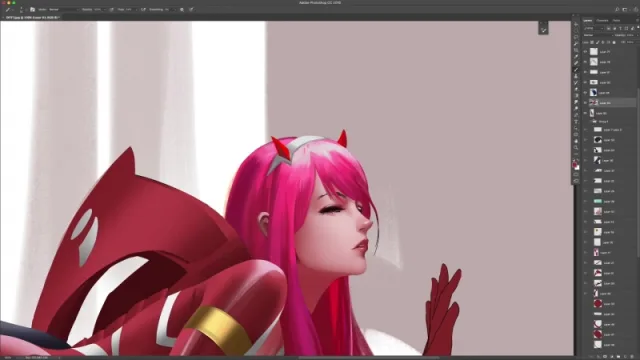Select the Rectangular Marquee tool
The image size is (640, 360).
coord(576,31)
